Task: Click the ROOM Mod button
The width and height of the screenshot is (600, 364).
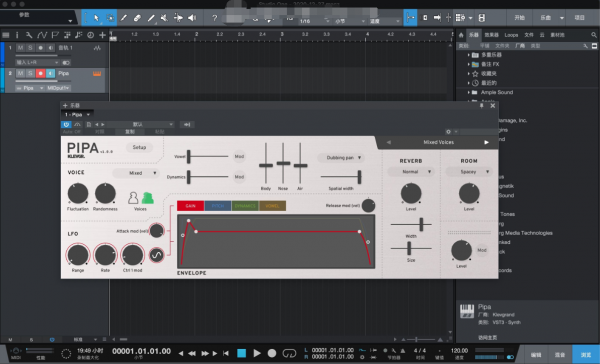Action: (481, 250)
